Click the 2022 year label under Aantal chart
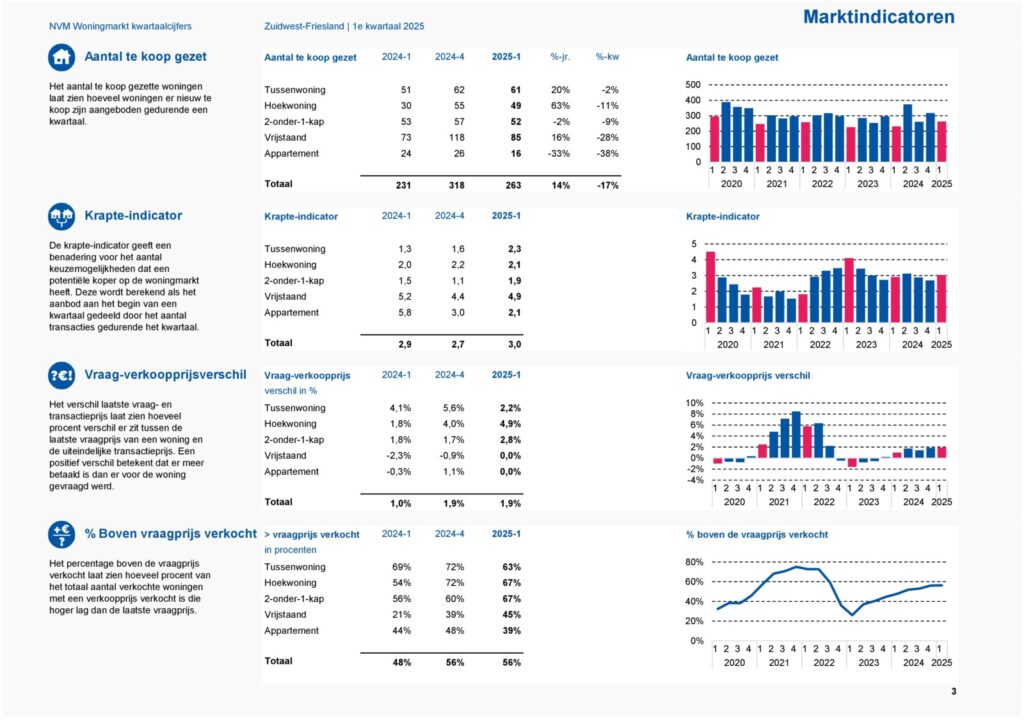1024x724 pixels. point(822,184)
